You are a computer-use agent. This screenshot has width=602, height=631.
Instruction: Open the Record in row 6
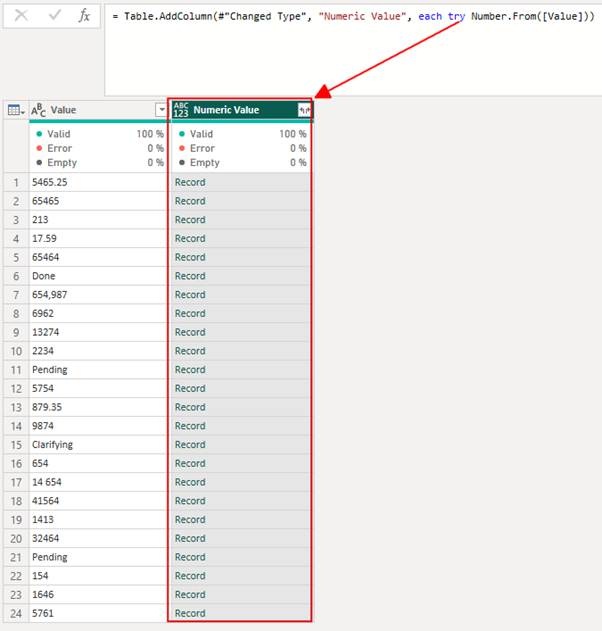[190, 276]
